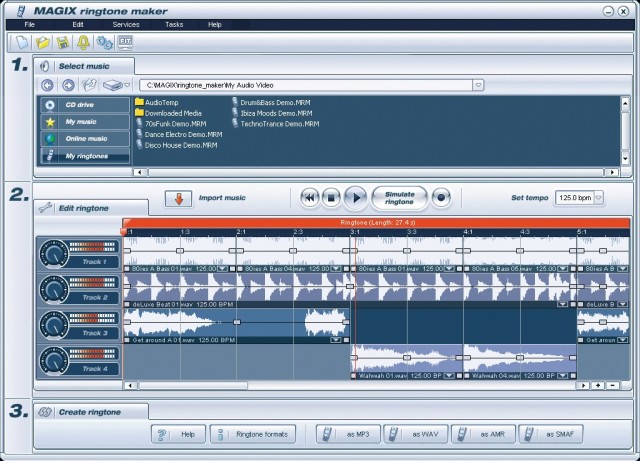Adjust the Track 1 volume knob

(x=54, y=254)
